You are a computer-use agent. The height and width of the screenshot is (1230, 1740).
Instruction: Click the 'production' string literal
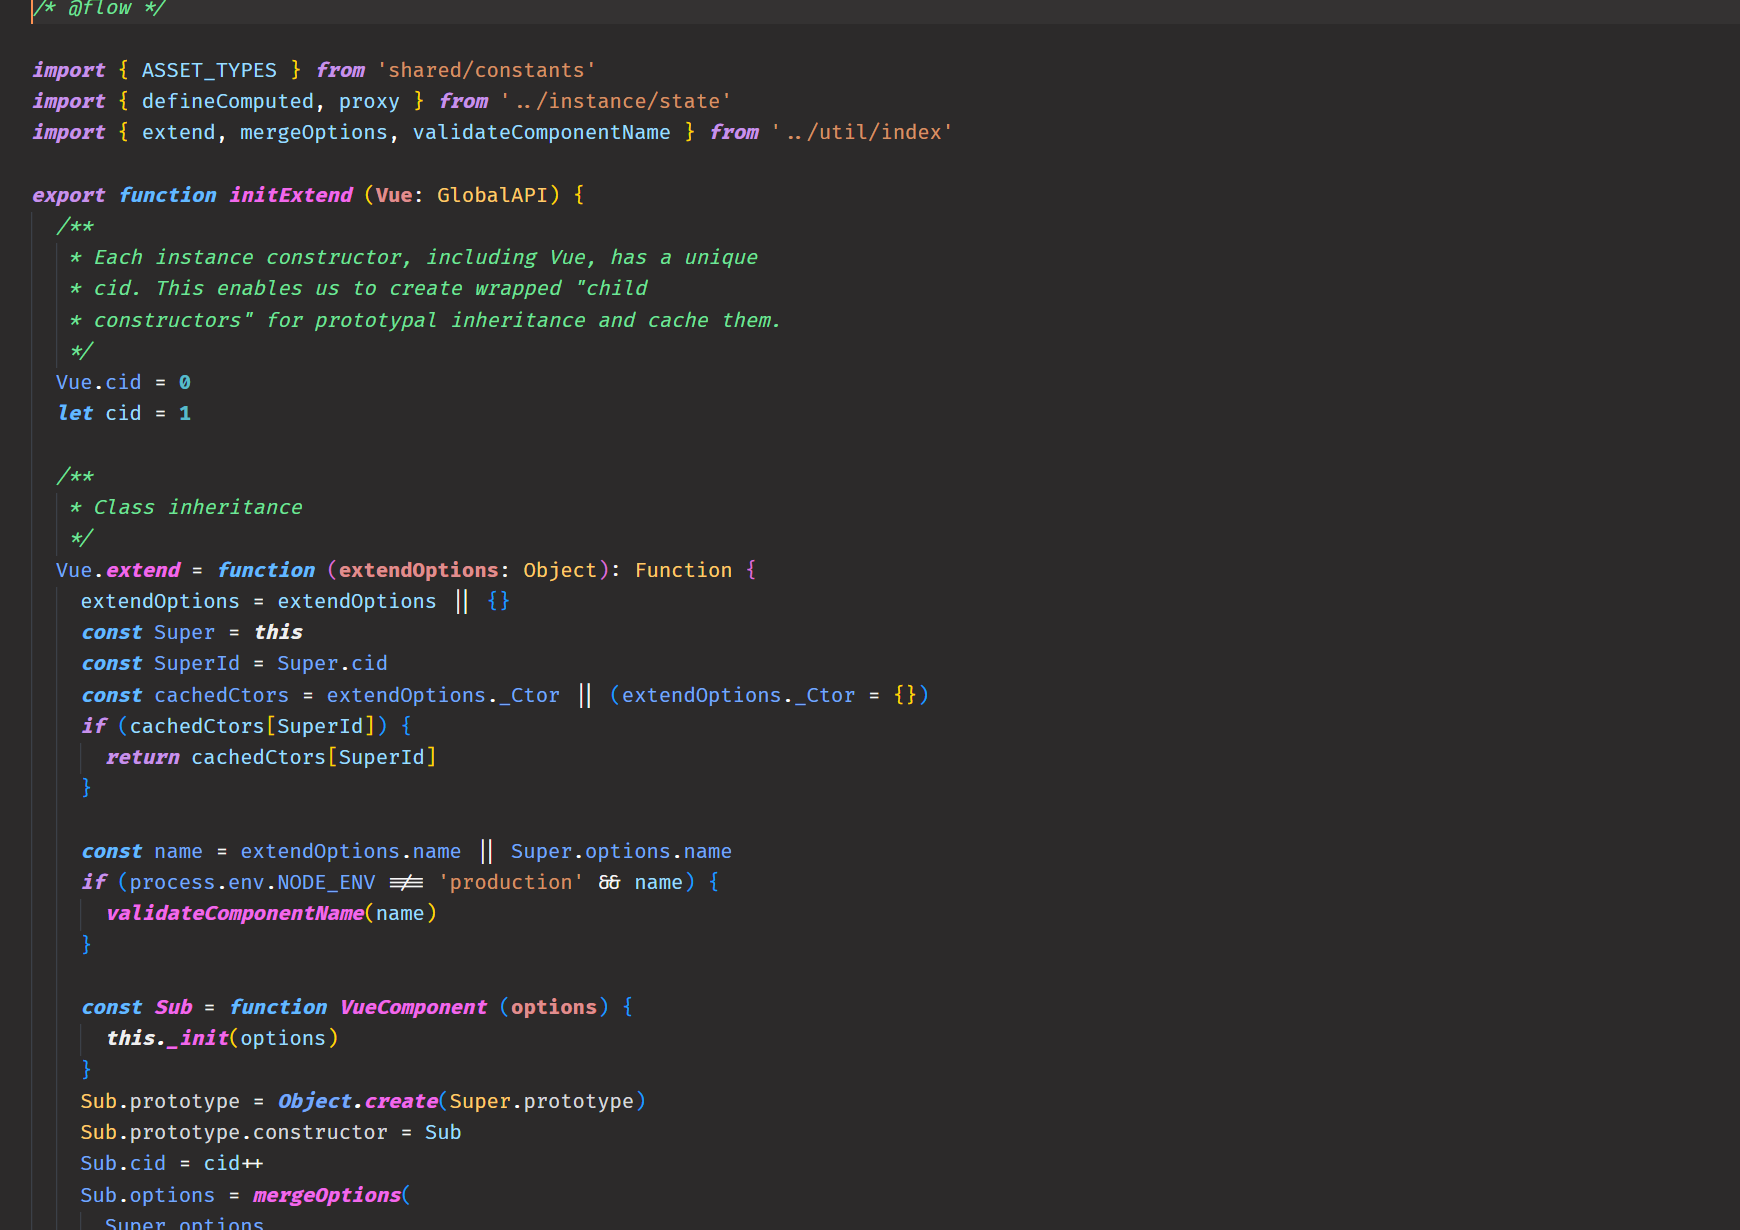pyautogui.click(x=511, y=882)
